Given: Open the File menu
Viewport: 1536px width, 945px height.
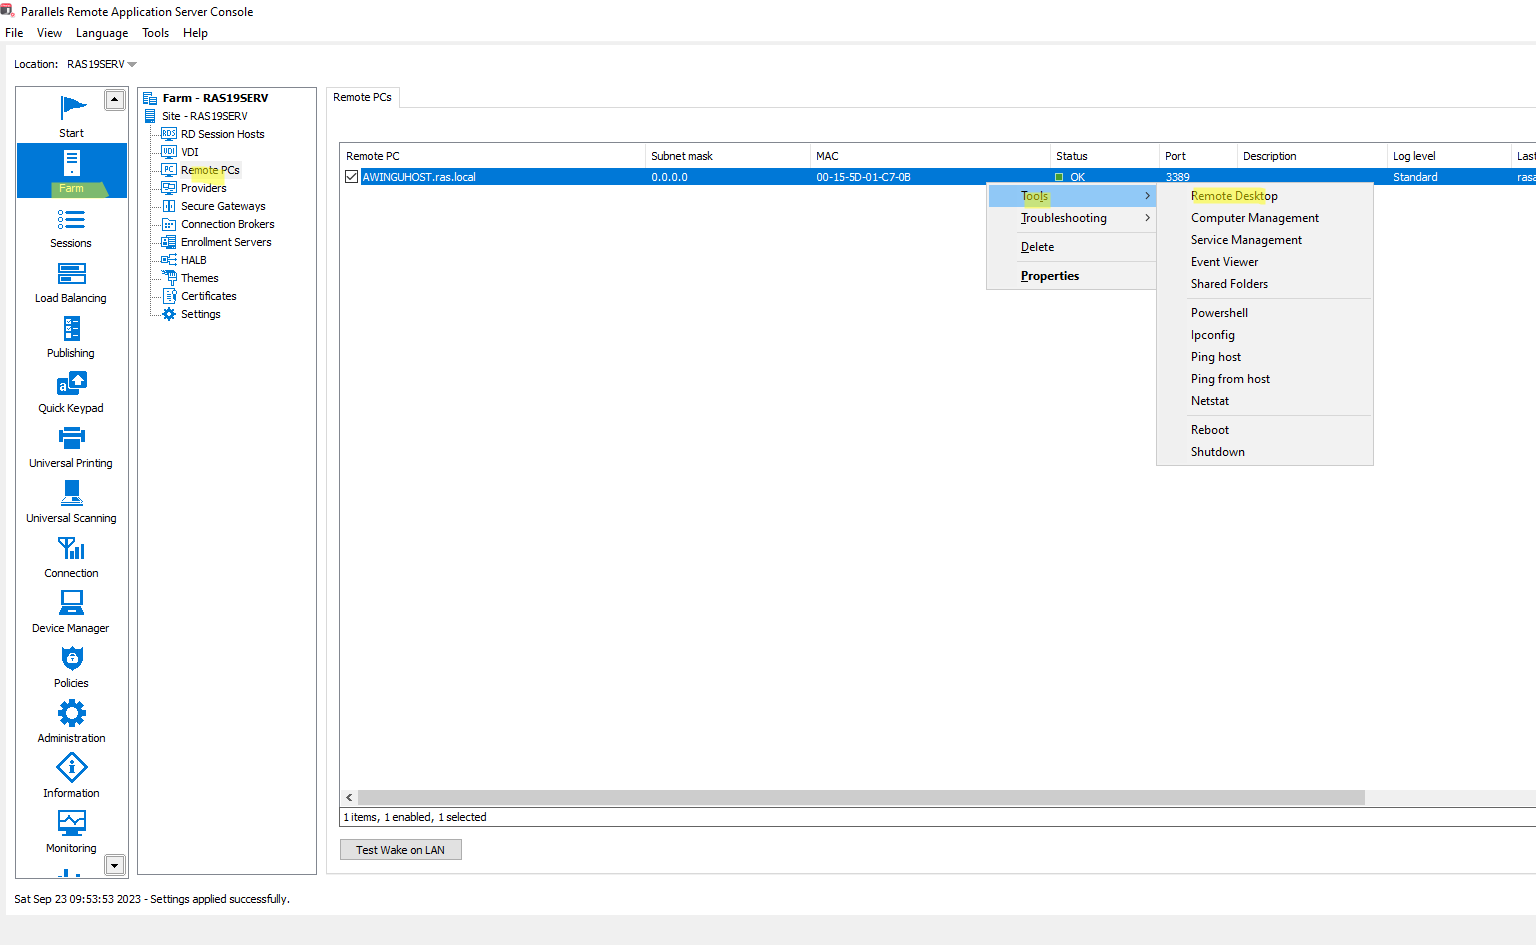Looking at the screenshot, I should coord(14,33).
